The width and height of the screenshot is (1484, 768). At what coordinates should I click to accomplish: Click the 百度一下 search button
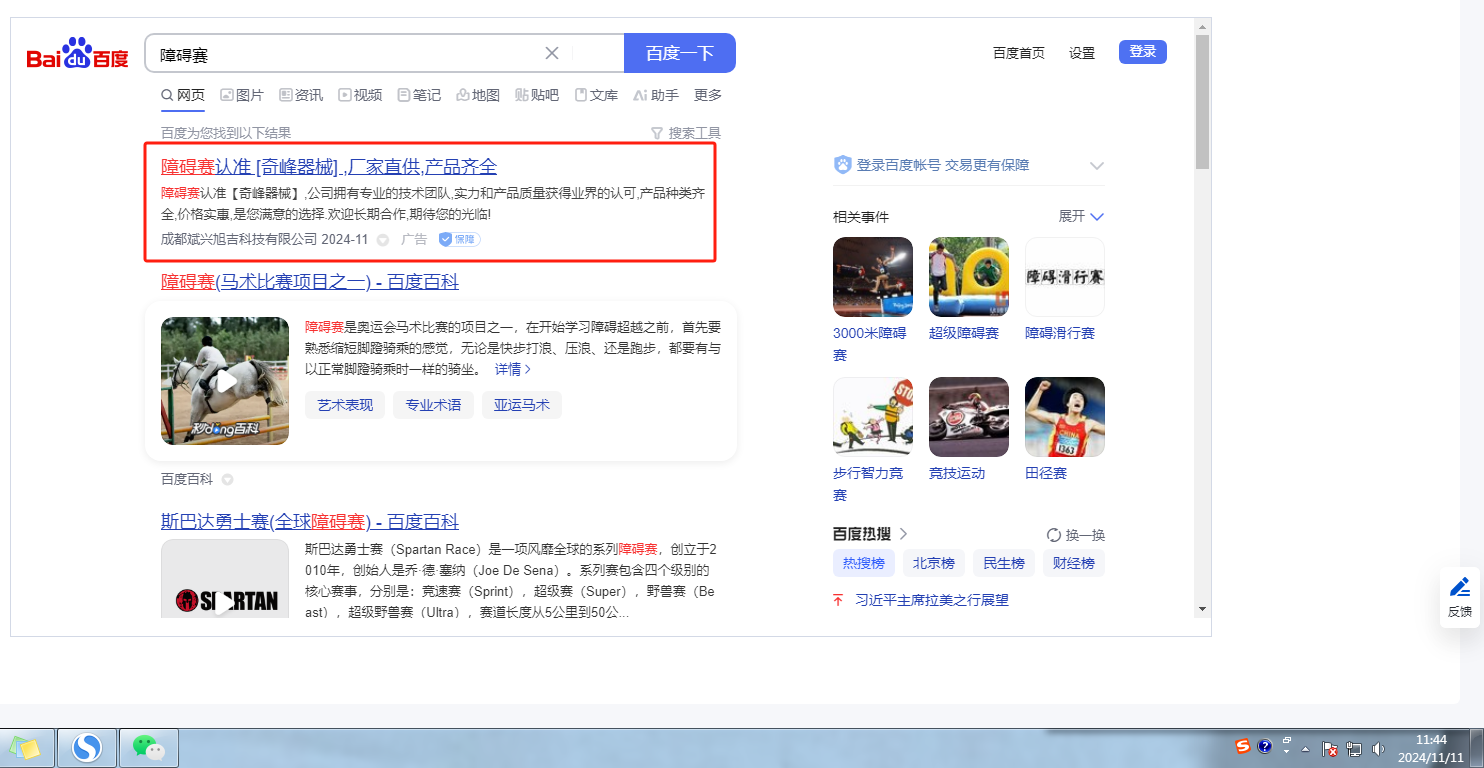click(x=679, y=54)
